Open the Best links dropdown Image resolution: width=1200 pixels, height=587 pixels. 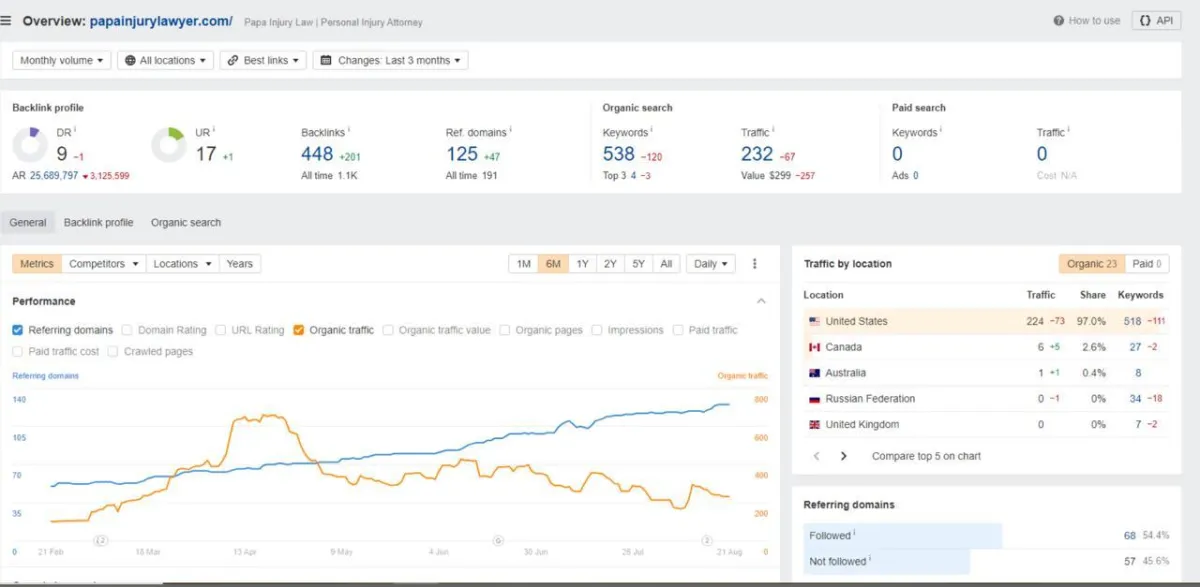tap(263, 61)
